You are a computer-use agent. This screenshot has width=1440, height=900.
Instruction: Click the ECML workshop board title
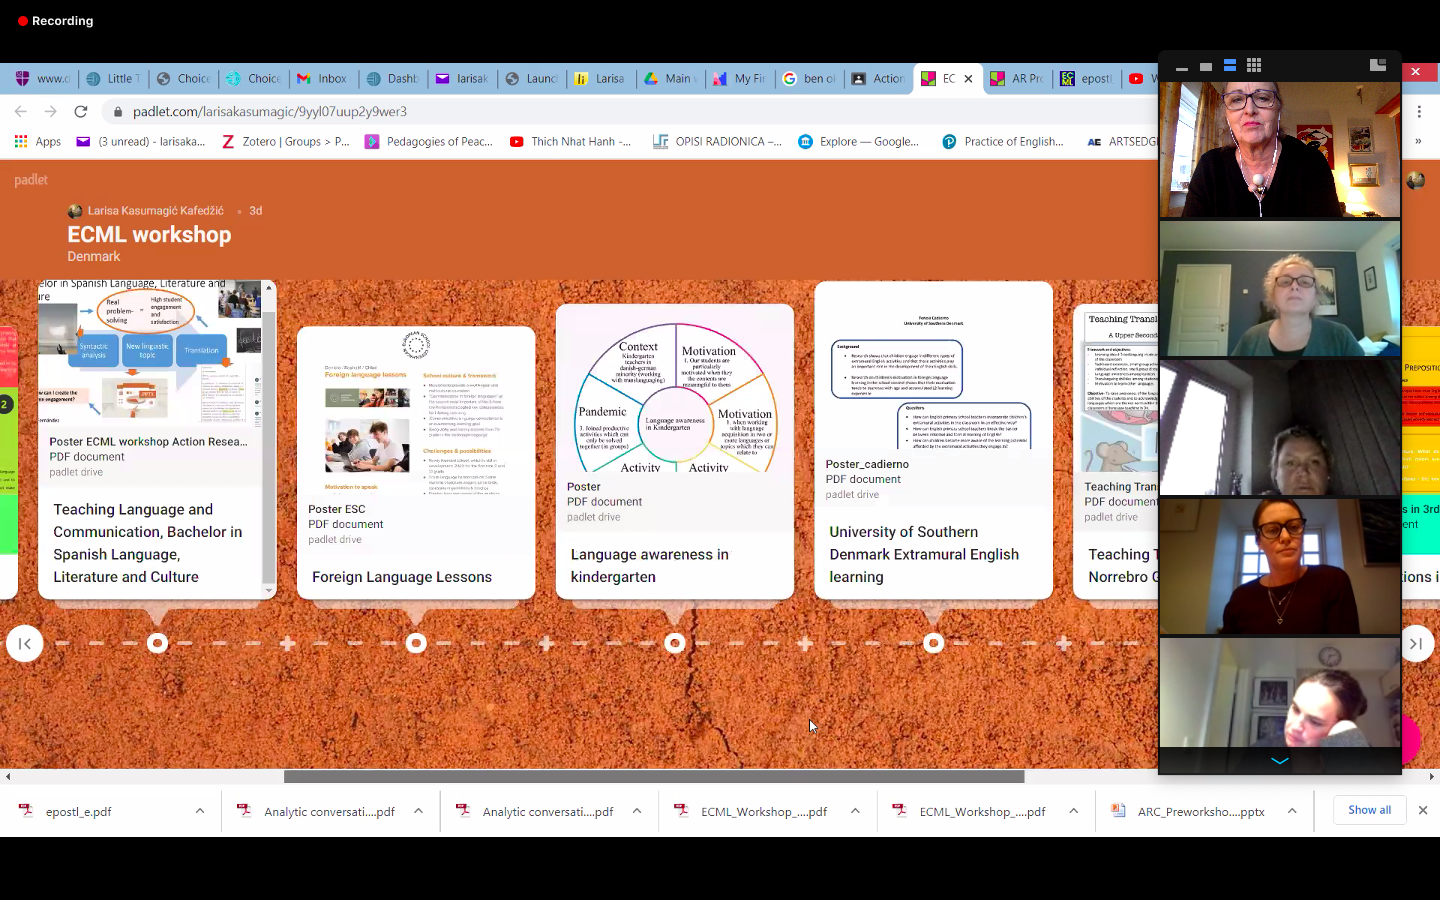(x=149, y=235)
